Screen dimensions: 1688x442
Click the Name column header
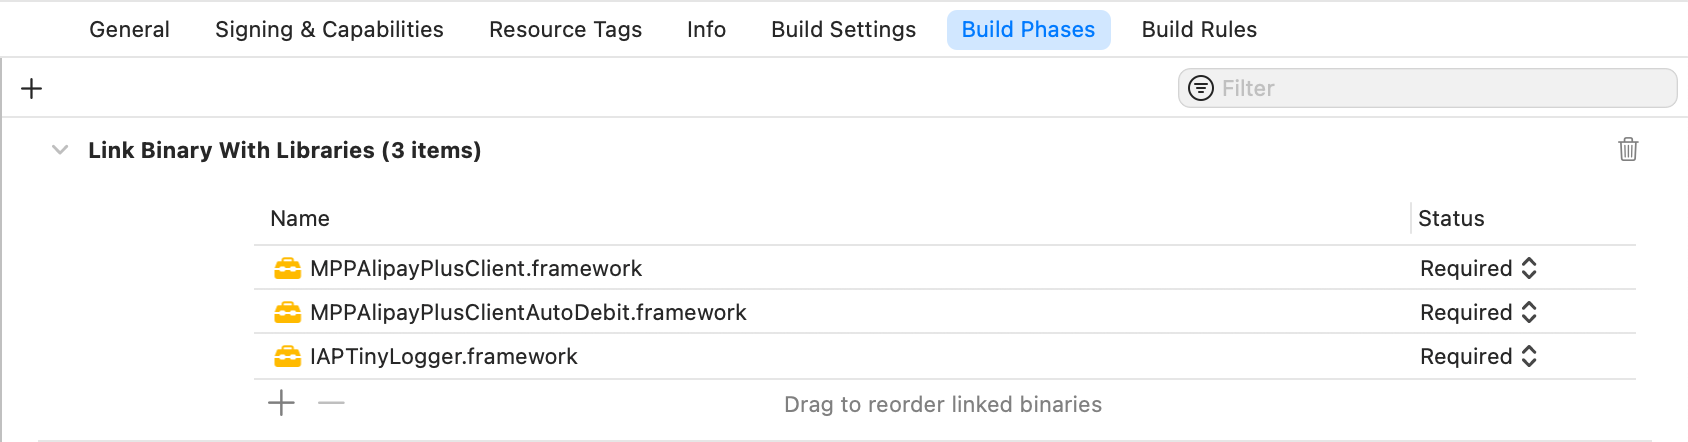coord(300,219)
